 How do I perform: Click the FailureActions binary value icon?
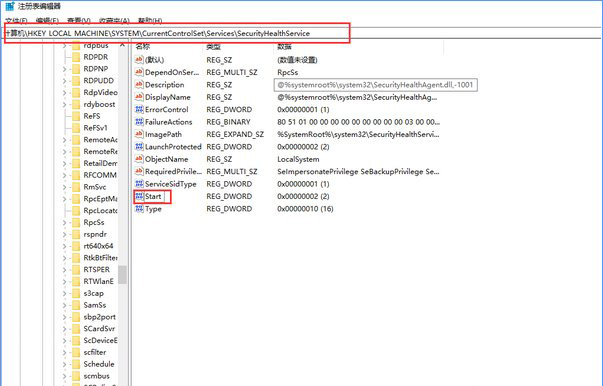139,122
